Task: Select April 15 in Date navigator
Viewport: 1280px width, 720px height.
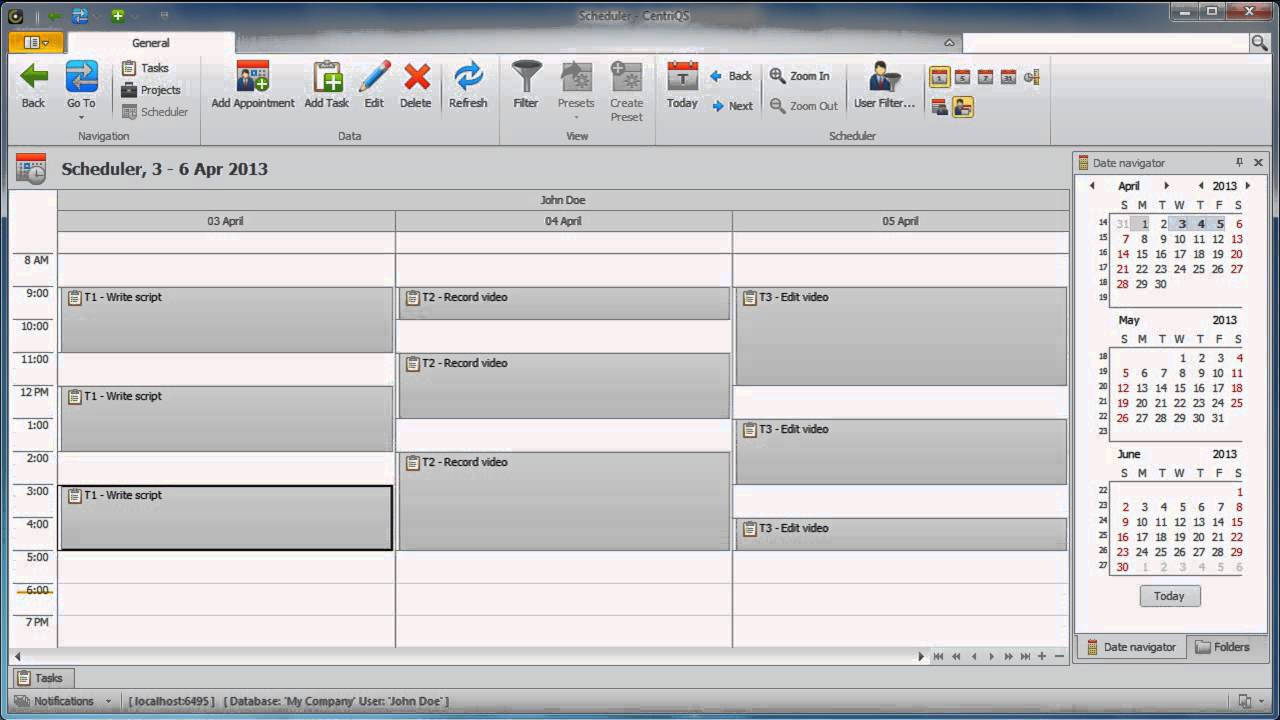Action: click(1142, 254)
